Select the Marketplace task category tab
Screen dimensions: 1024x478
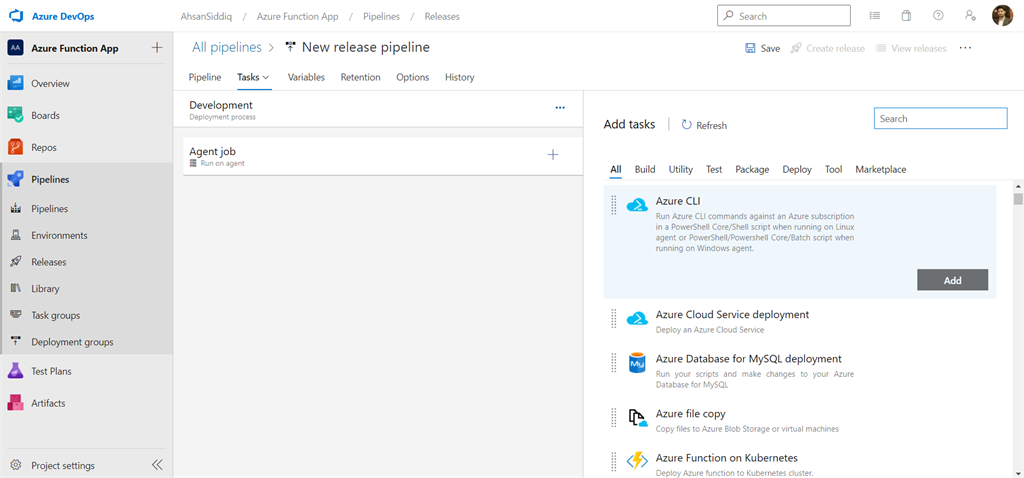click(x=880, y=169)
